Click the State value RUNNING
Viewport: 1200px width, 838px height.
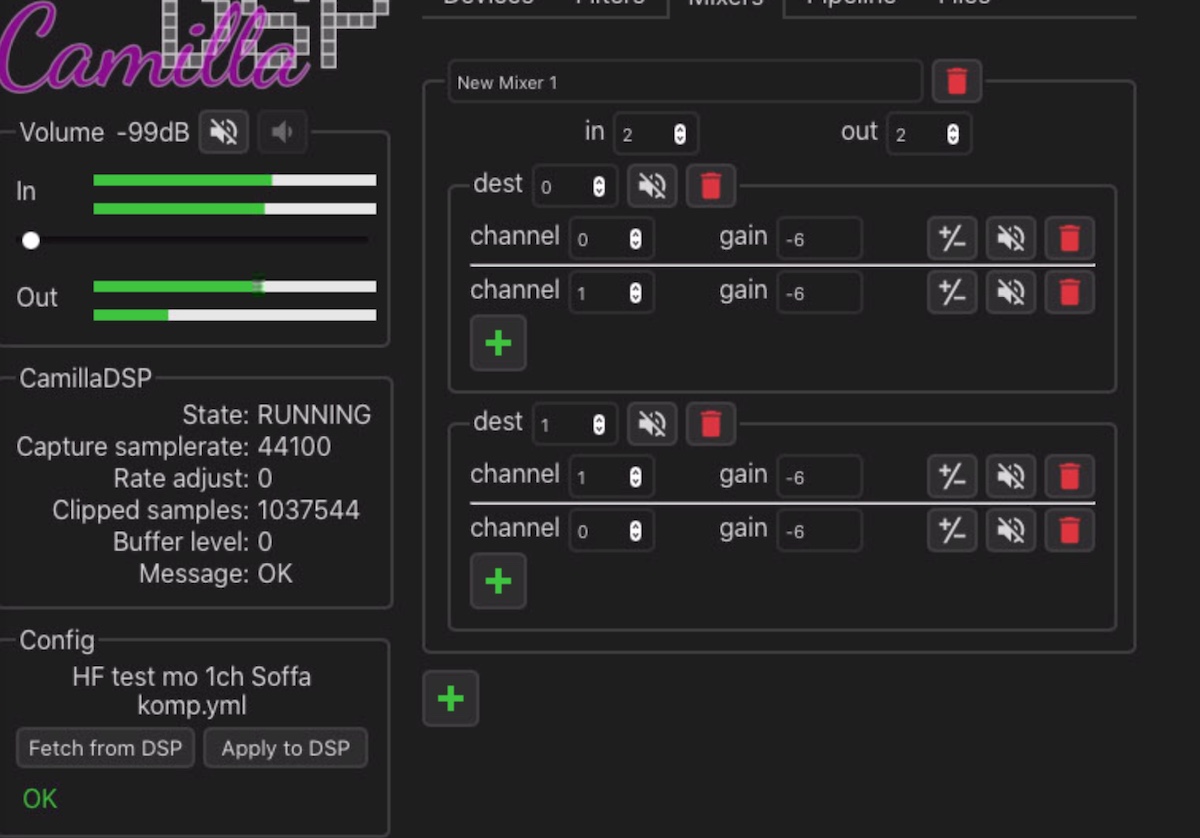pos(314,415)
